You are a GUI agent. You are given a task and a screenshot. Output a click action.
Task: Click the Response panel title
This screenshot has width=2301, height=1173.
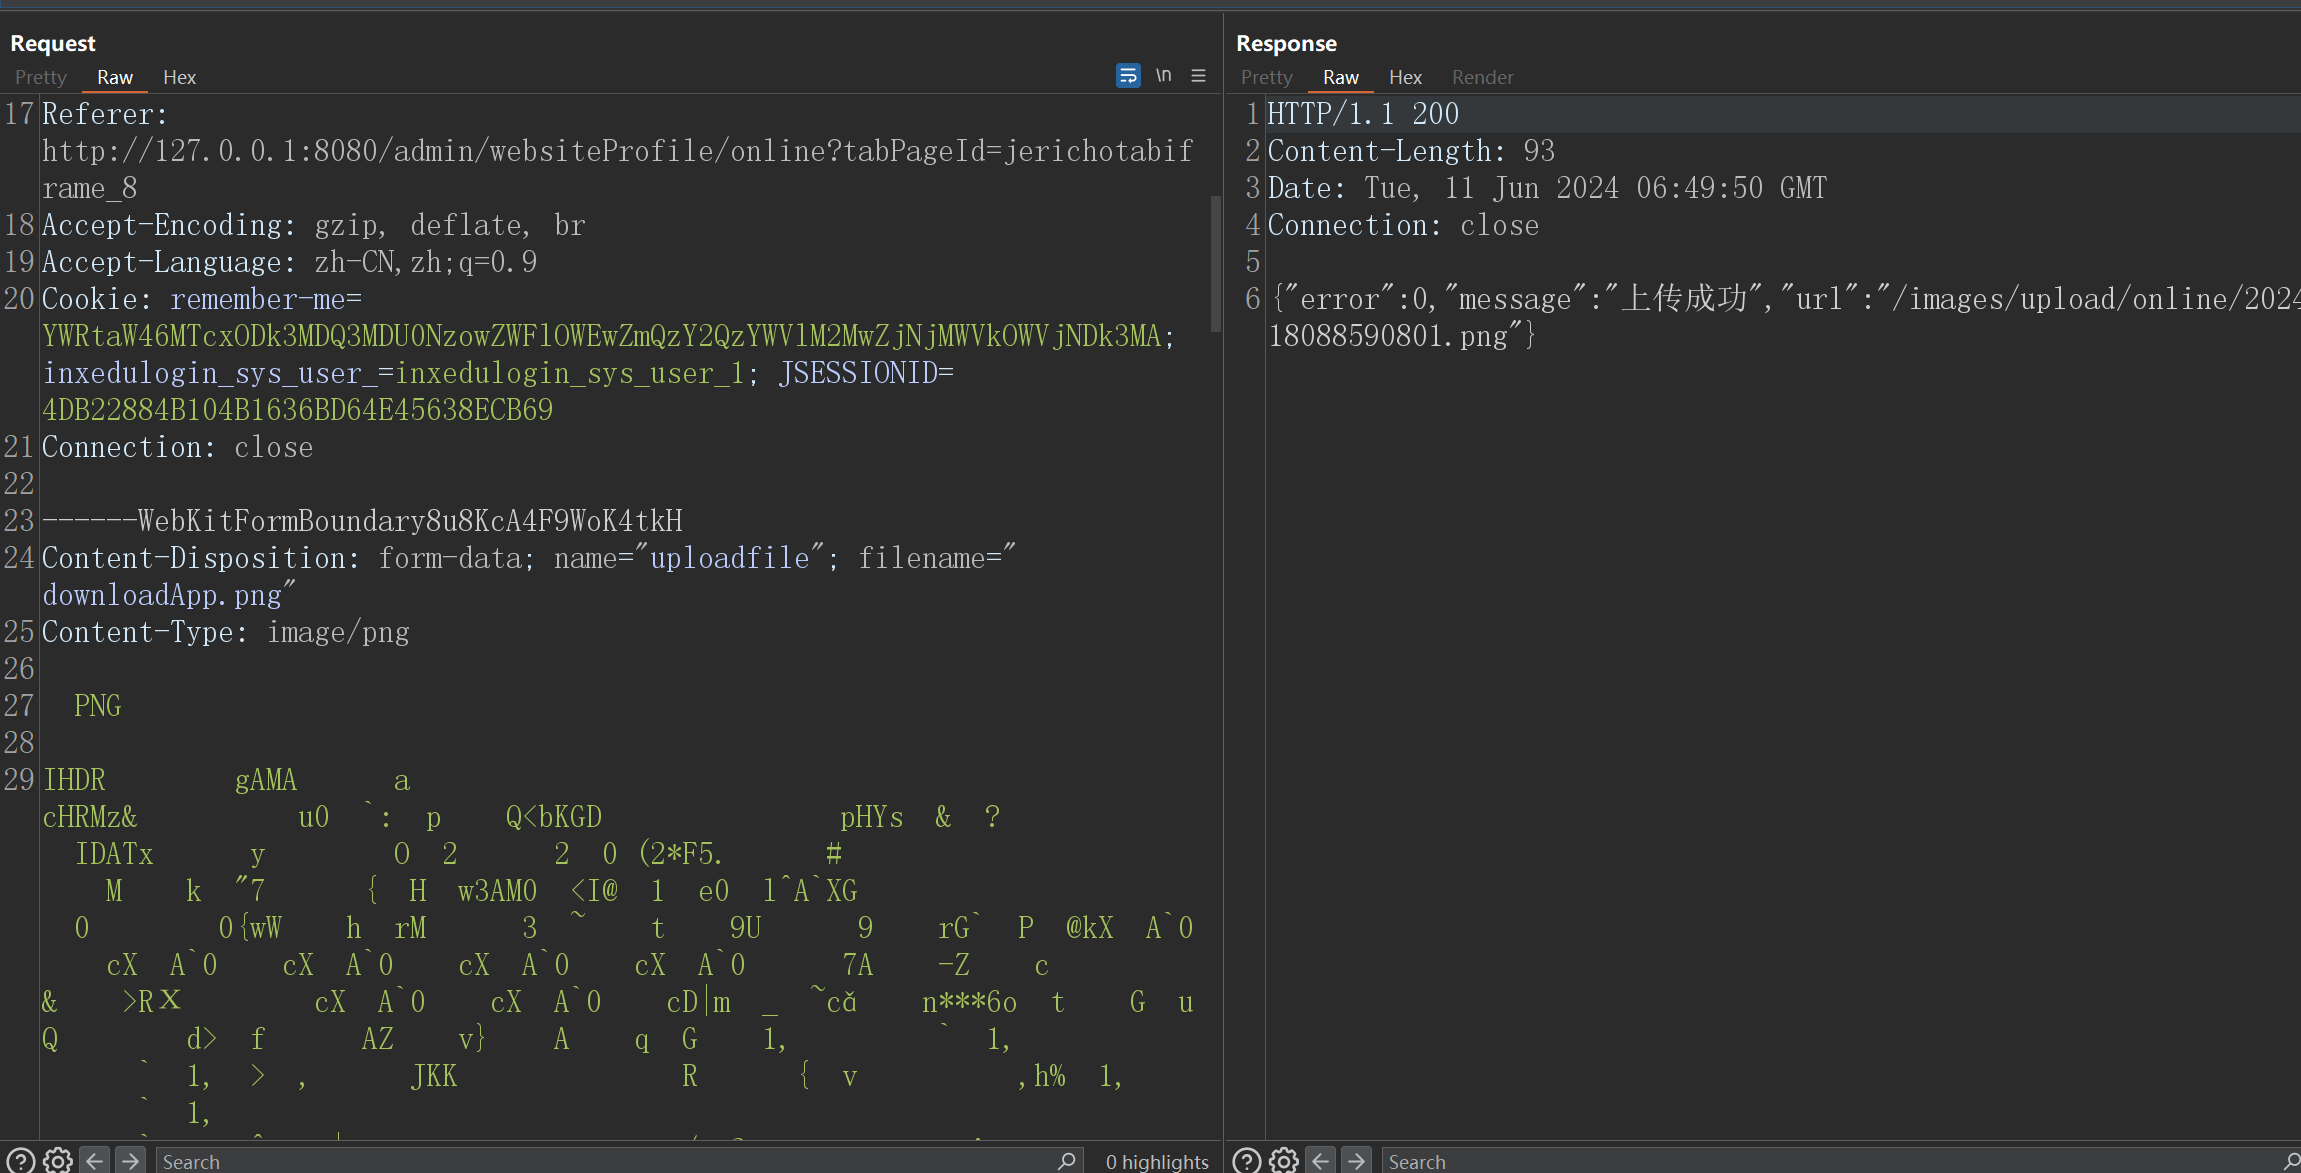(x=1286, y=43)
